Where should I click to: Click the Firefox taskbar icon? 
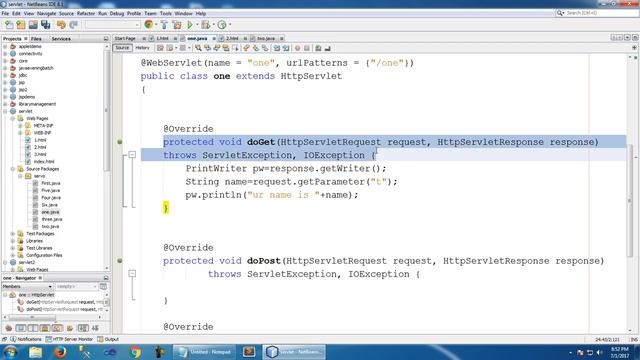(x=60, y=352)
